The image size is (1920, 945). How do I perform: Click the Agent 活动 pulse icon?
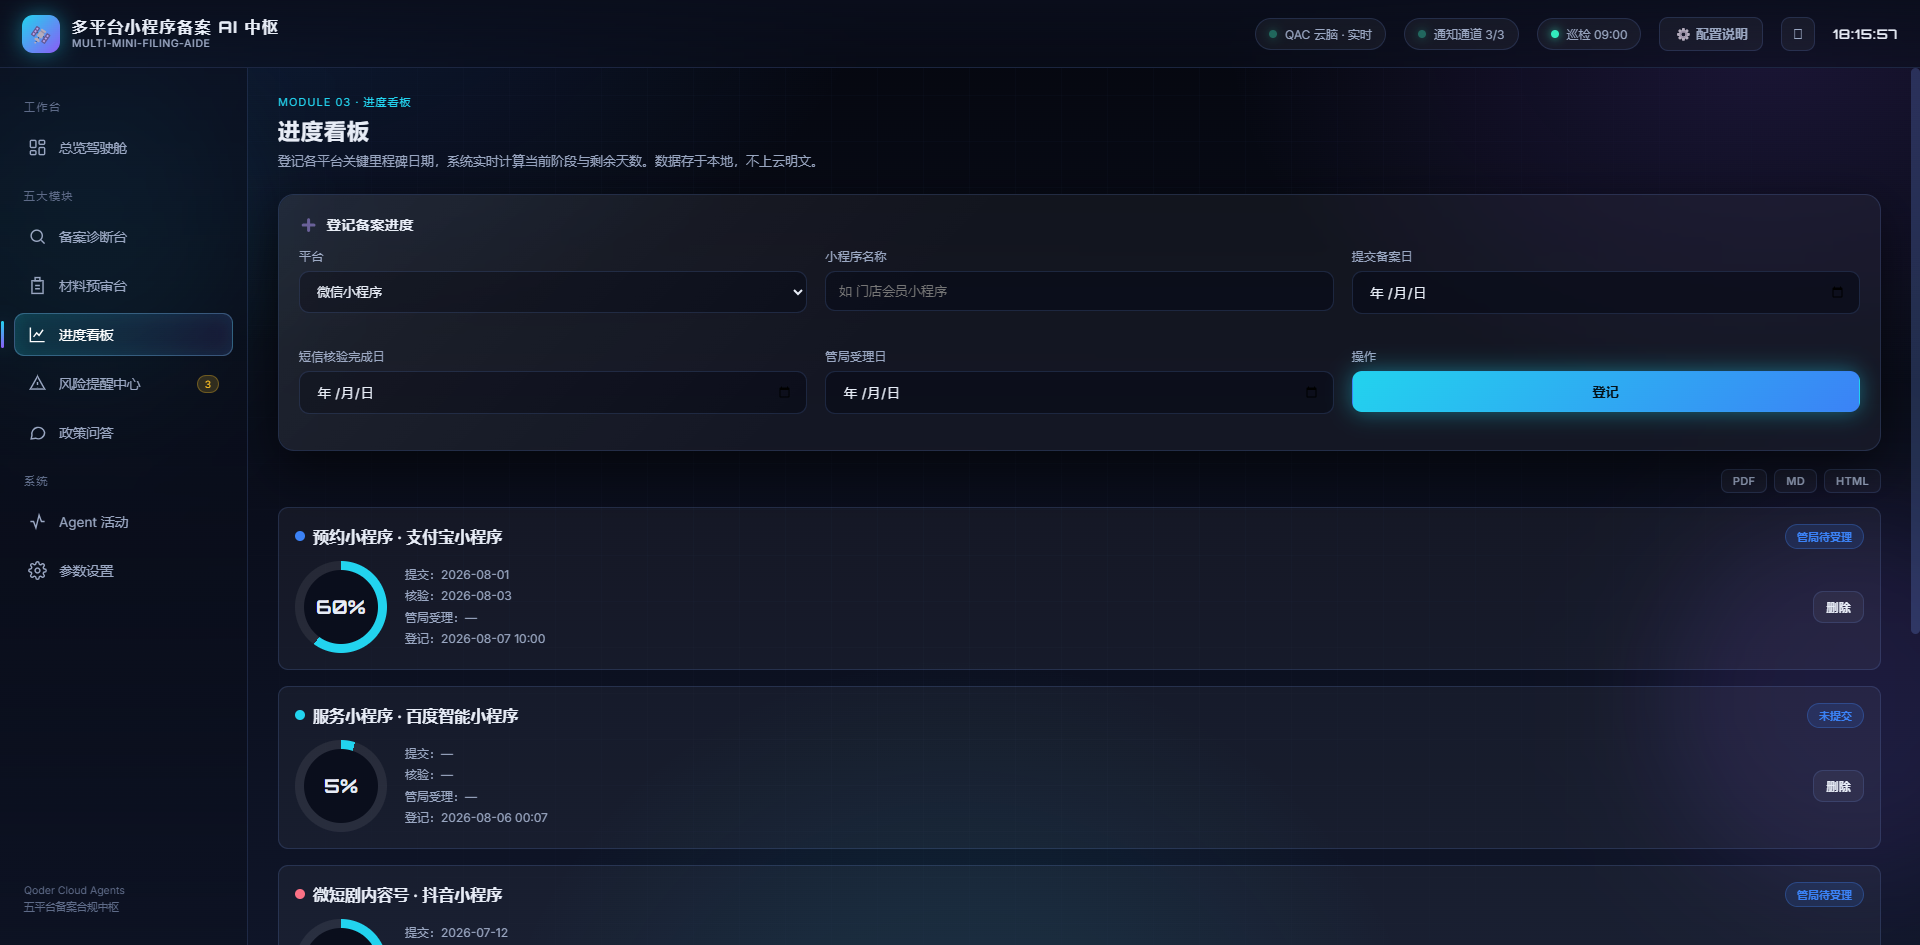tap(37, 522)
